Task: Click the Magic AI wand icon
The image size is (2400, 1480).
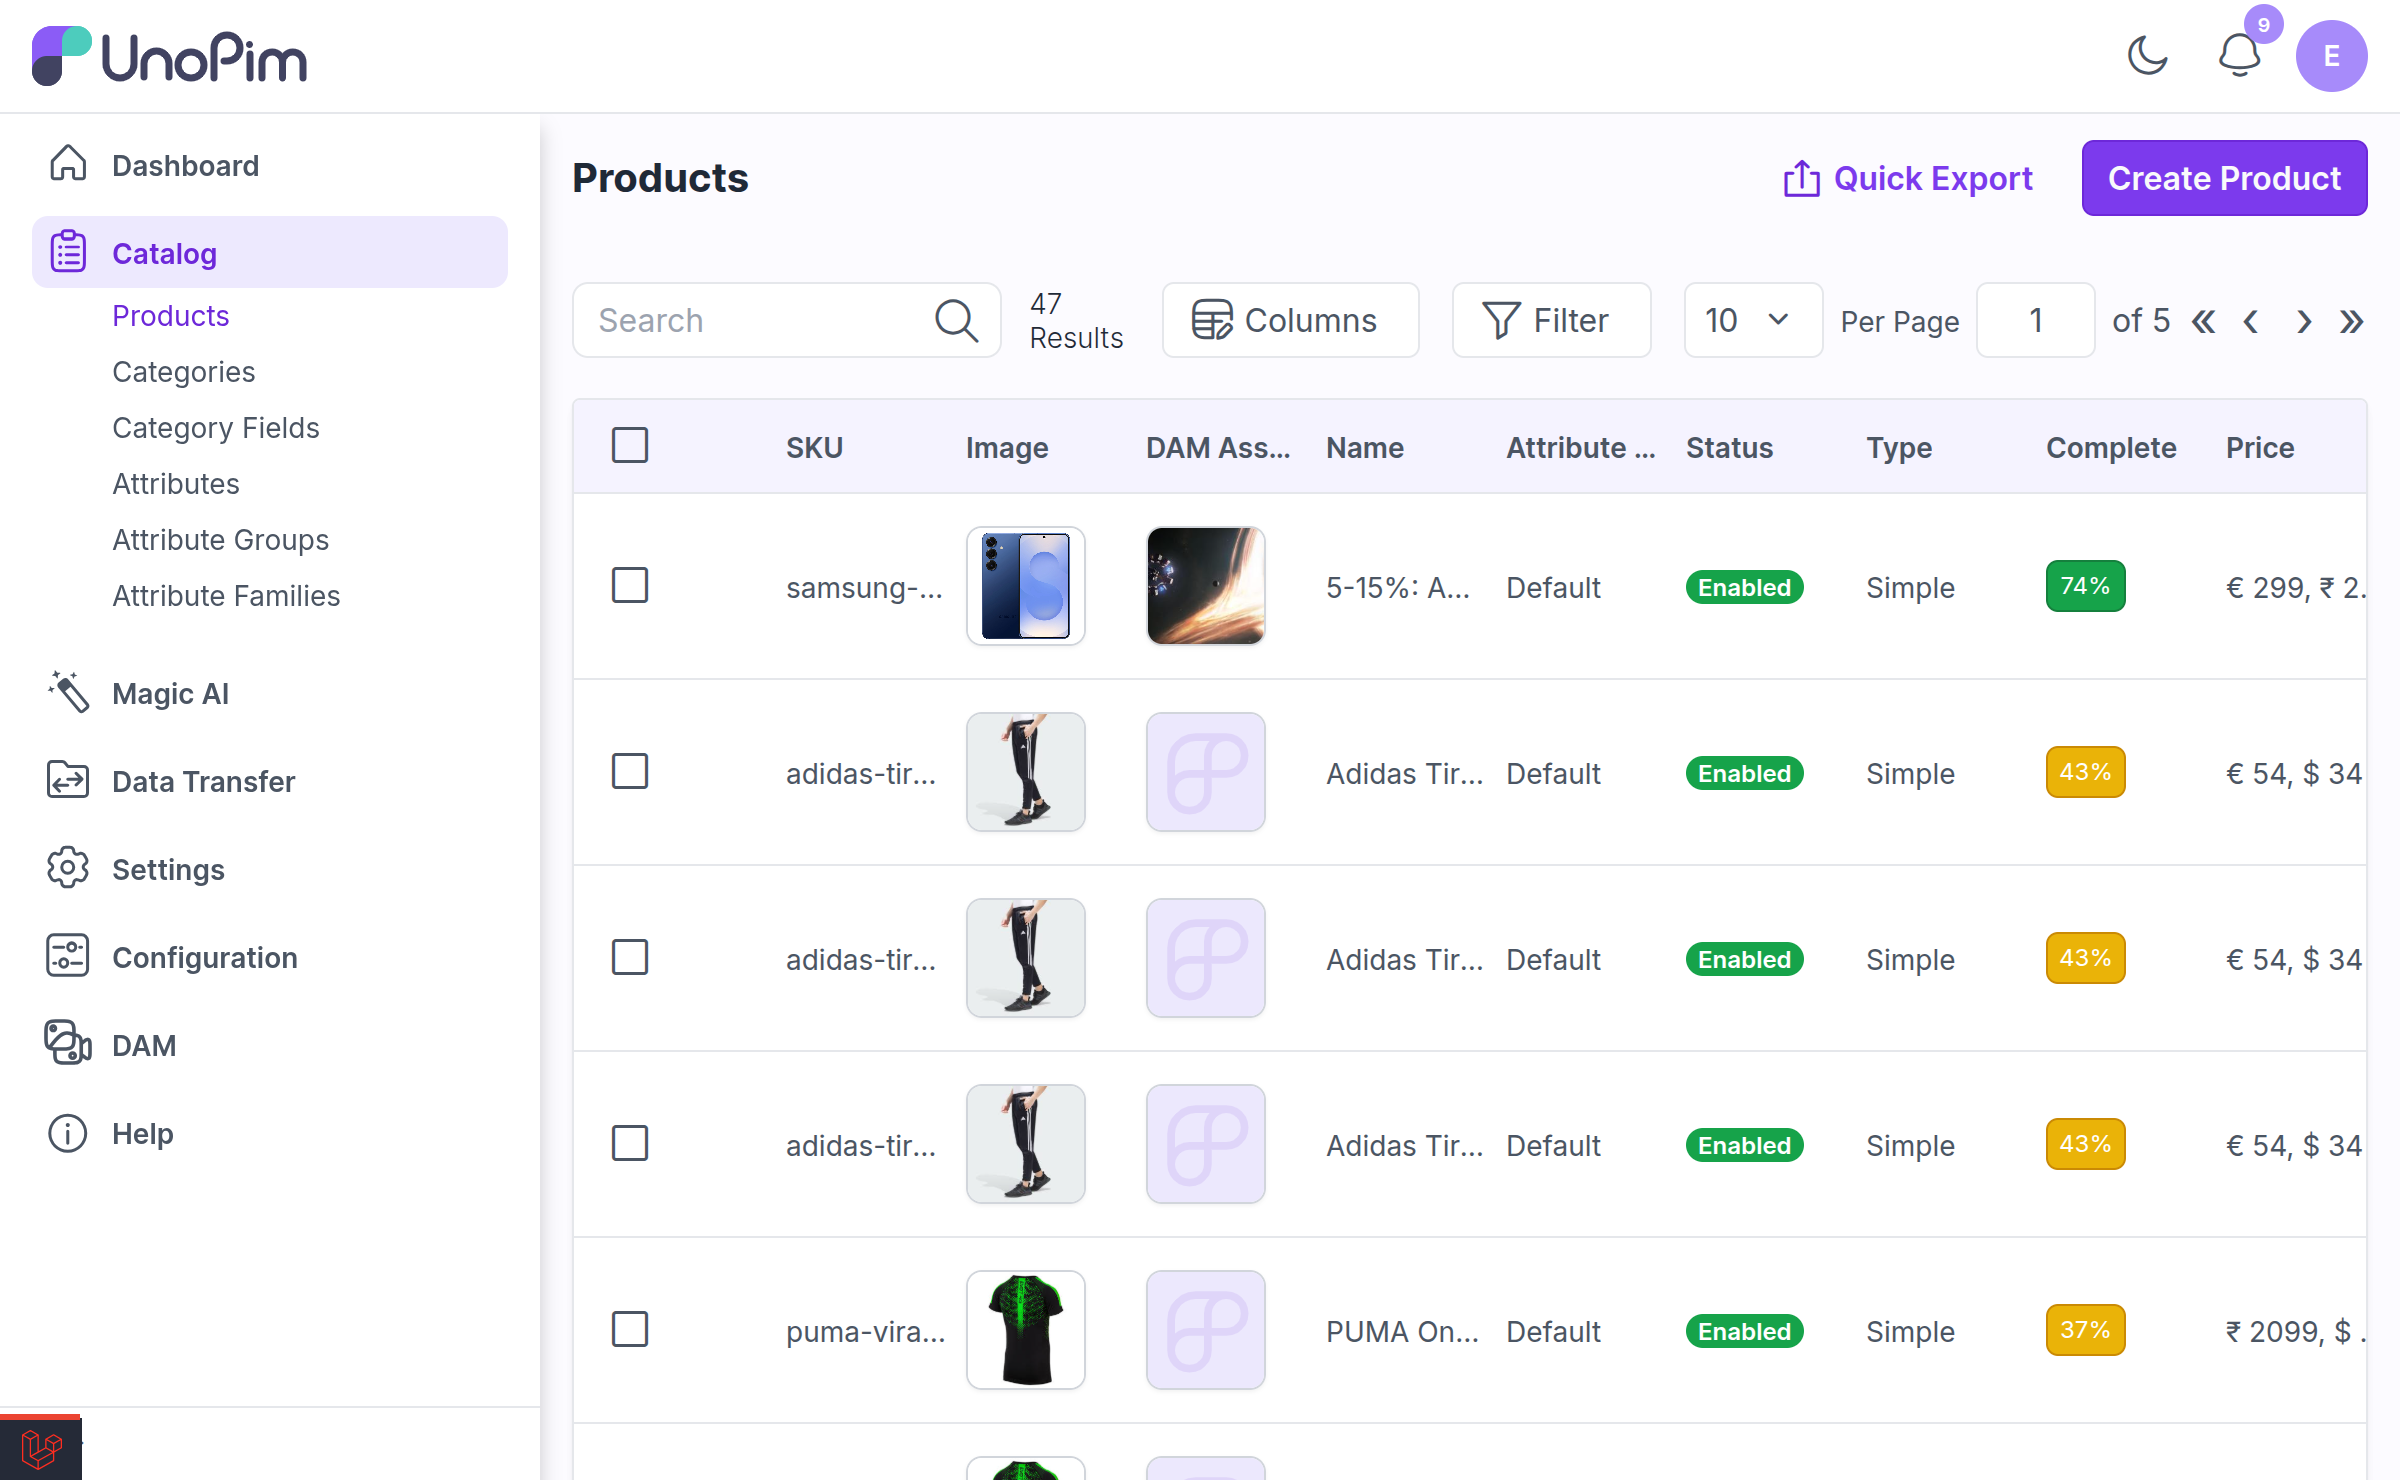Action: (68, 692)
